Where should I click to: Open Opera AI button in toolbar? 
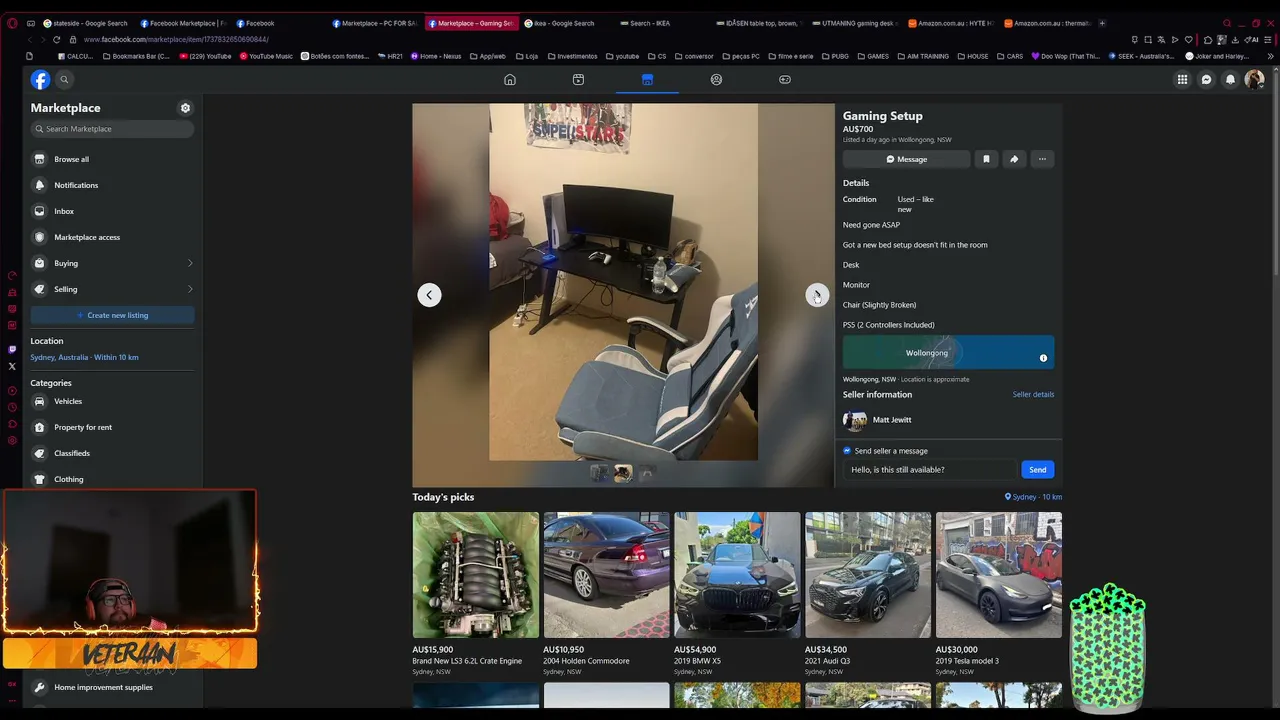click(1253, 39)
